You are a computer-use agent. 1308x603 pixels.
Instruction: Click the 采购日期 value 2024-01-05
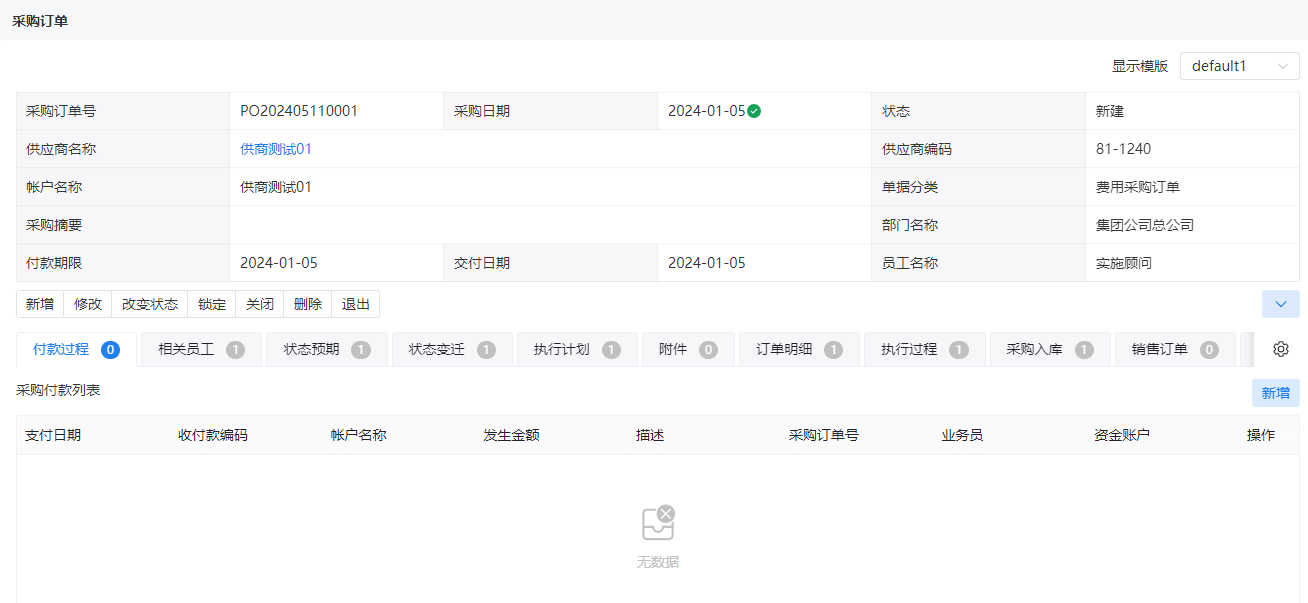tap(707, 111)
